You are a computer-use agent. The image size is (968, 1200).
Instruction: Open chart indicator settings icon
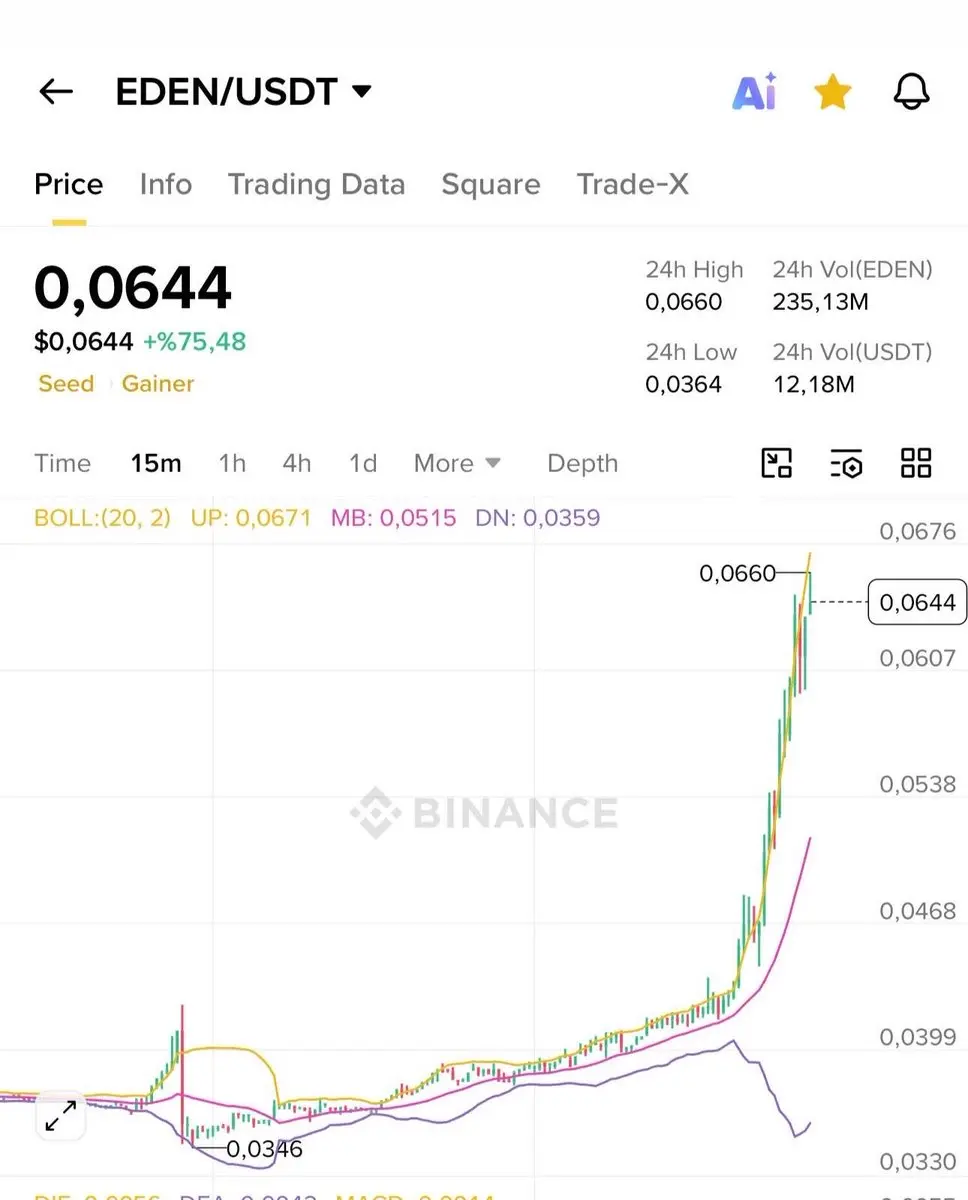point(846,463)
